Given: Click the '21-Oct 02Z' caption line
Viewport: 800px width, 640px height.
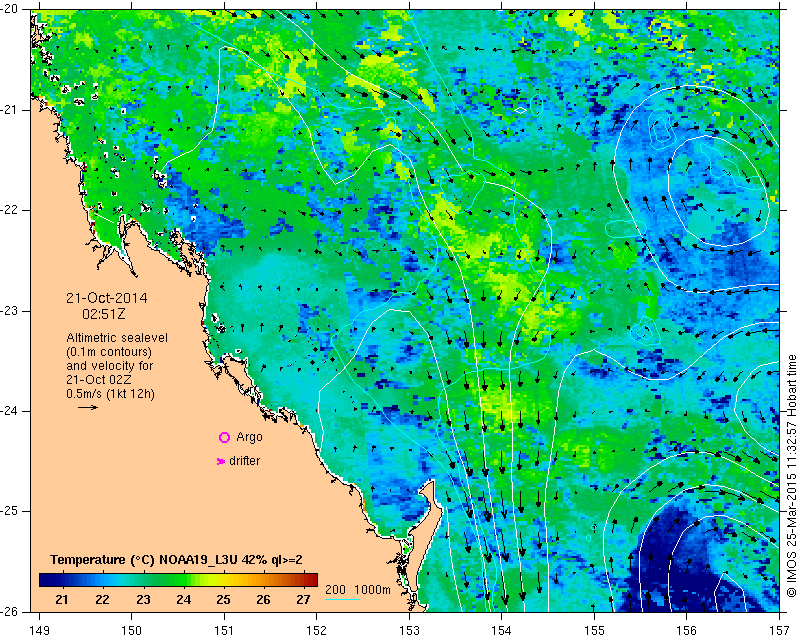Looking at the screenshot, I should click(x=98, y=380).
